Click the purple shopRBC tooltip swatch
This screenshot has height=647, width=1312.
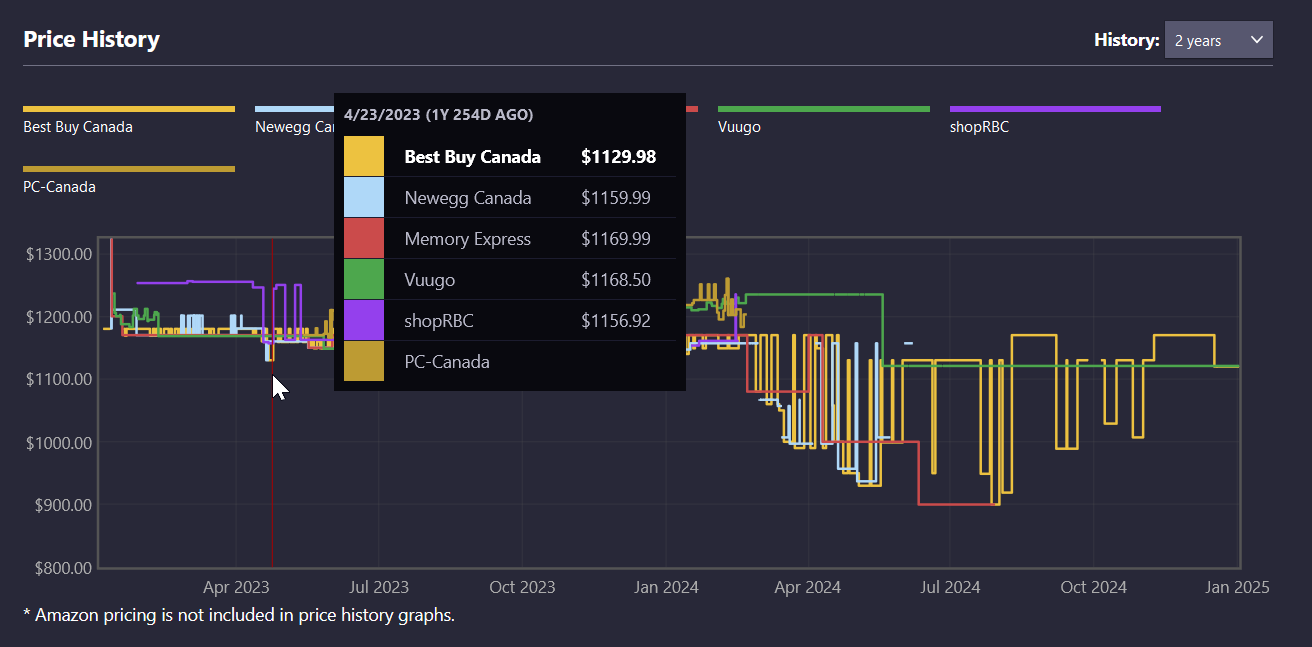(363, 321)
